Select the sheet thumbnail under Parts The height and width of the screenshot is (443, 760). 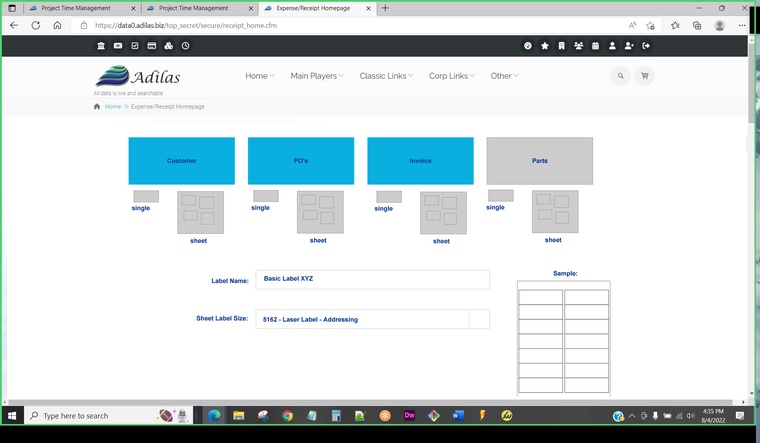coord(554,212)
